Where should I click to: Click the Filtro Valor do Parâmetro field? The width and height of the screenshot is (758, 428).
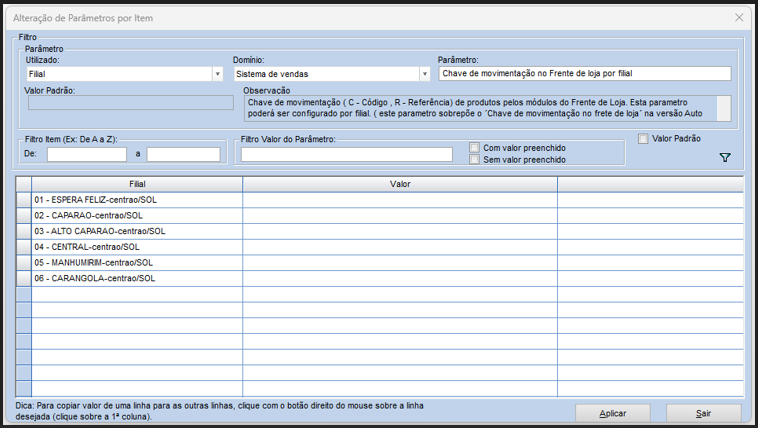click(346, 154)
